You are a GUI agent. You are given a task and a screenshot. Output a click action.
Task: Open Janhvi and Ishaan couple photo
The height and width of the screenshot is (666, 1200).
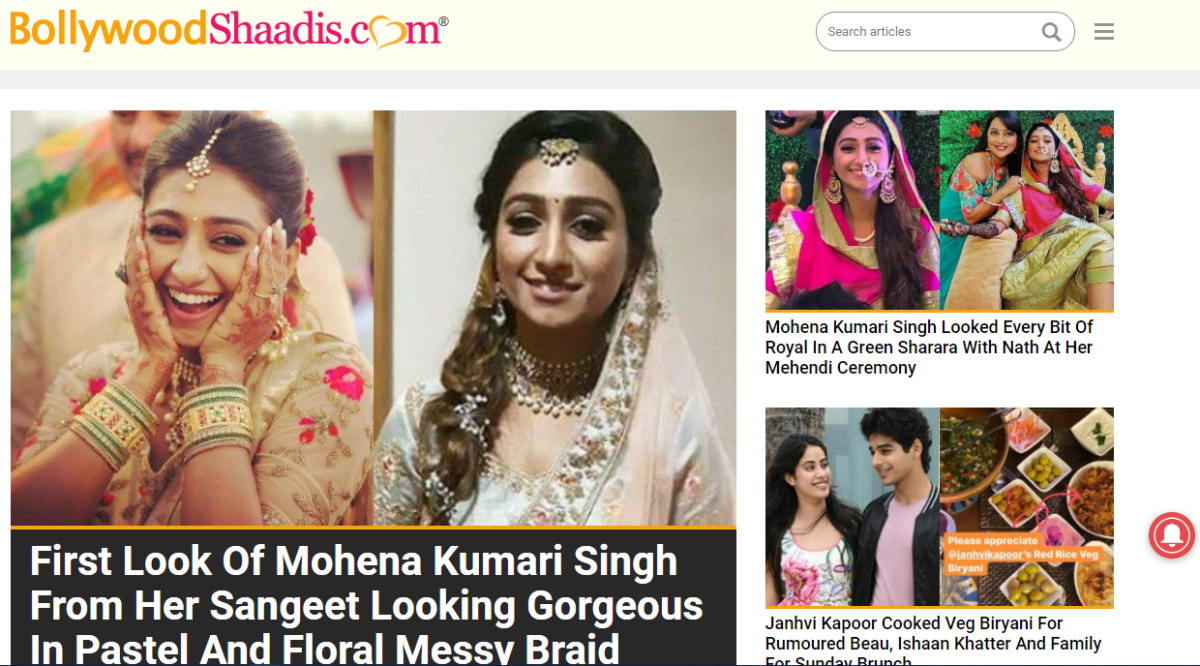pyautogui.click(x=852, y=506)
